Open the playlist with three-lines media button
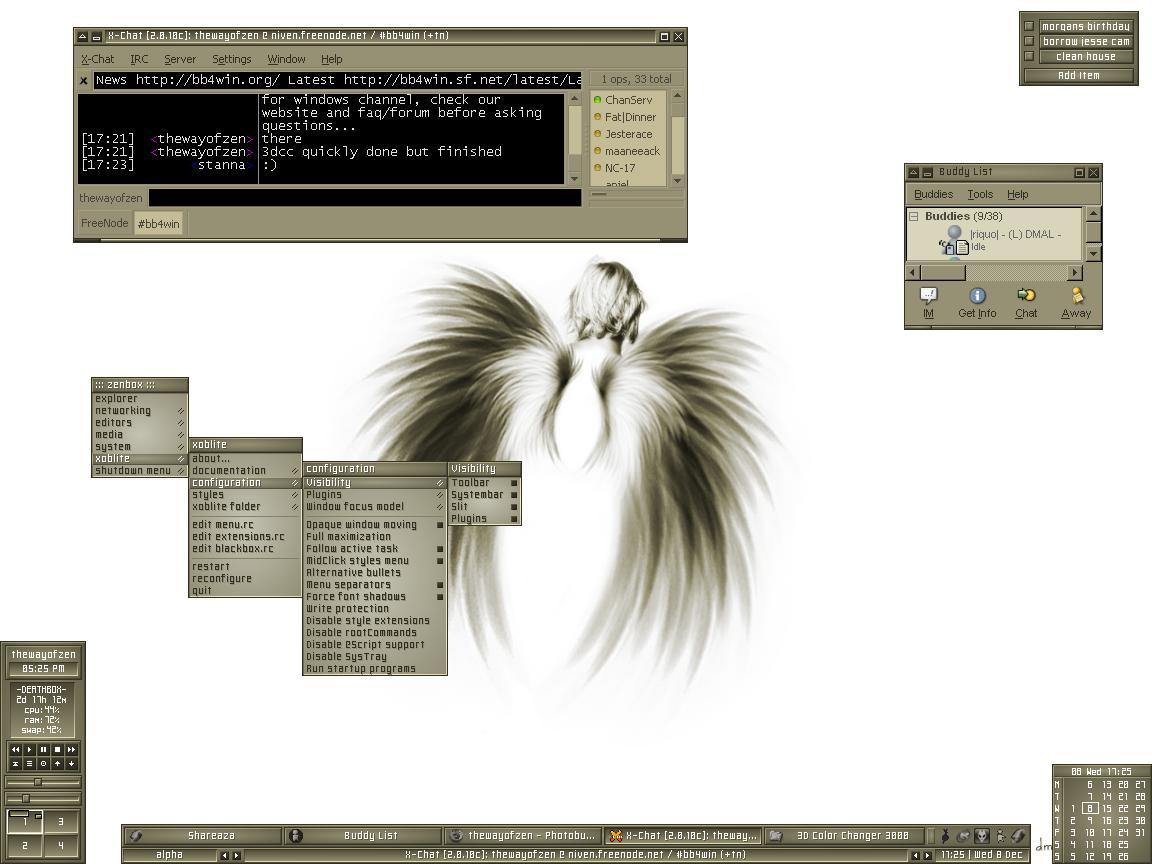The image size is (1152, 864). coord(29,763)
